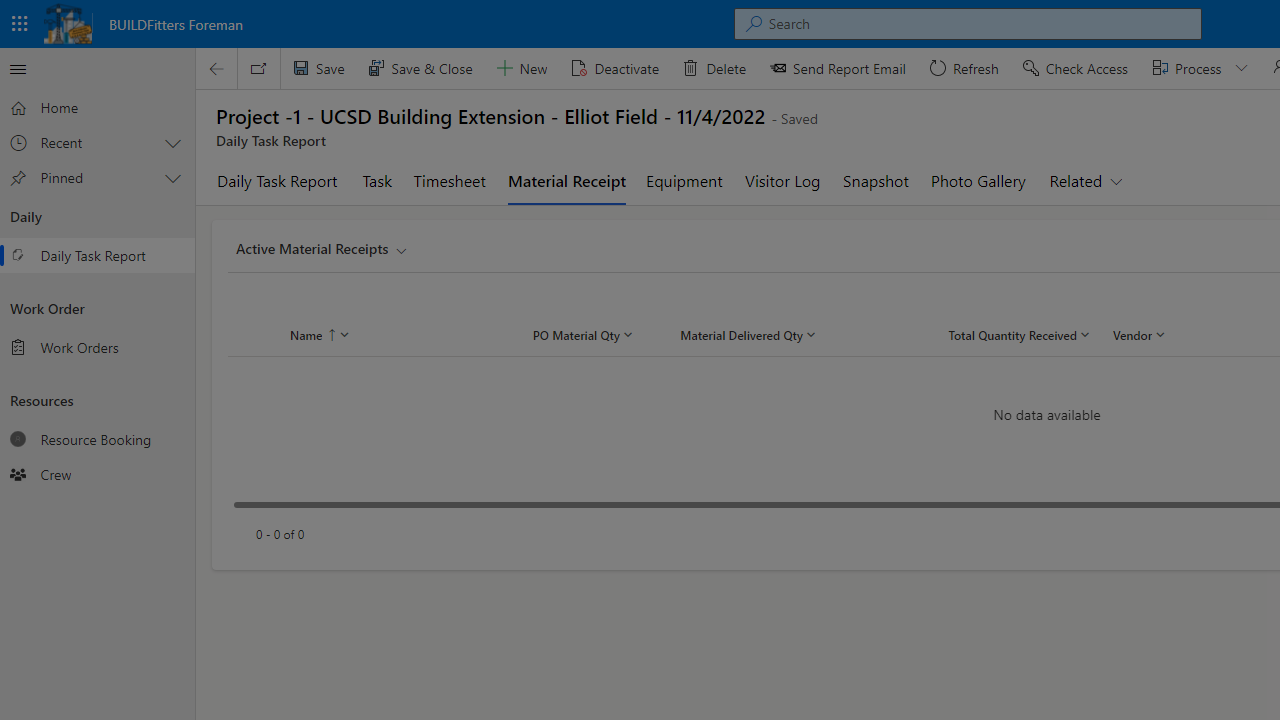The height and width of the screenshot is (720, 1280).
Task: Click the Home house icon
Action: point(18,108)
